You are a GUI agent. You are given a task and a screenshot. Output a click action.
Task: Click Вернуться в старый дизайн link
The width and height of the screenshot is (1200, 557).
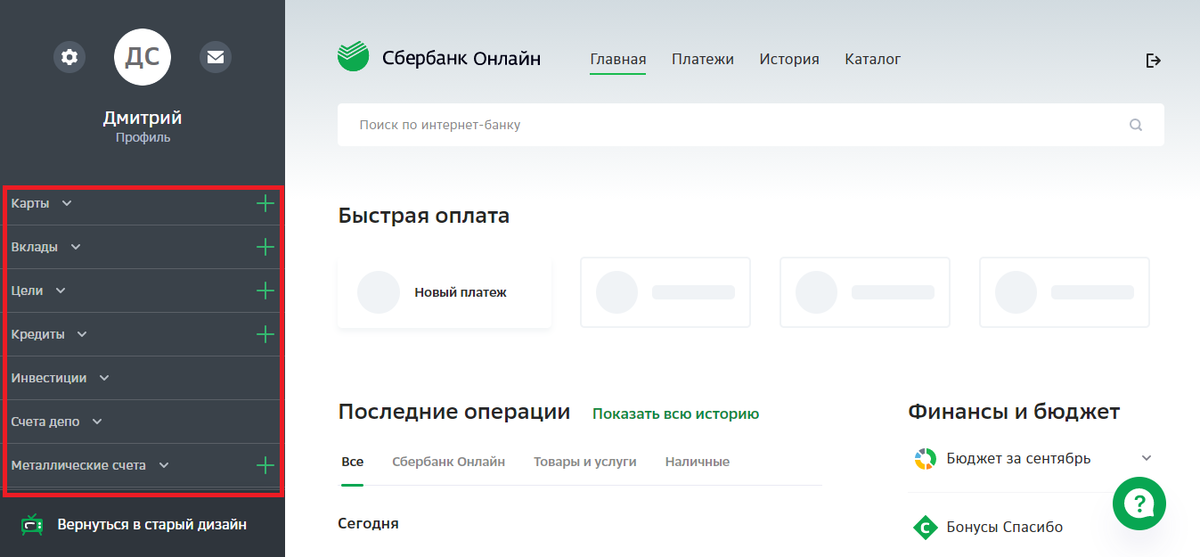(152, 524)
